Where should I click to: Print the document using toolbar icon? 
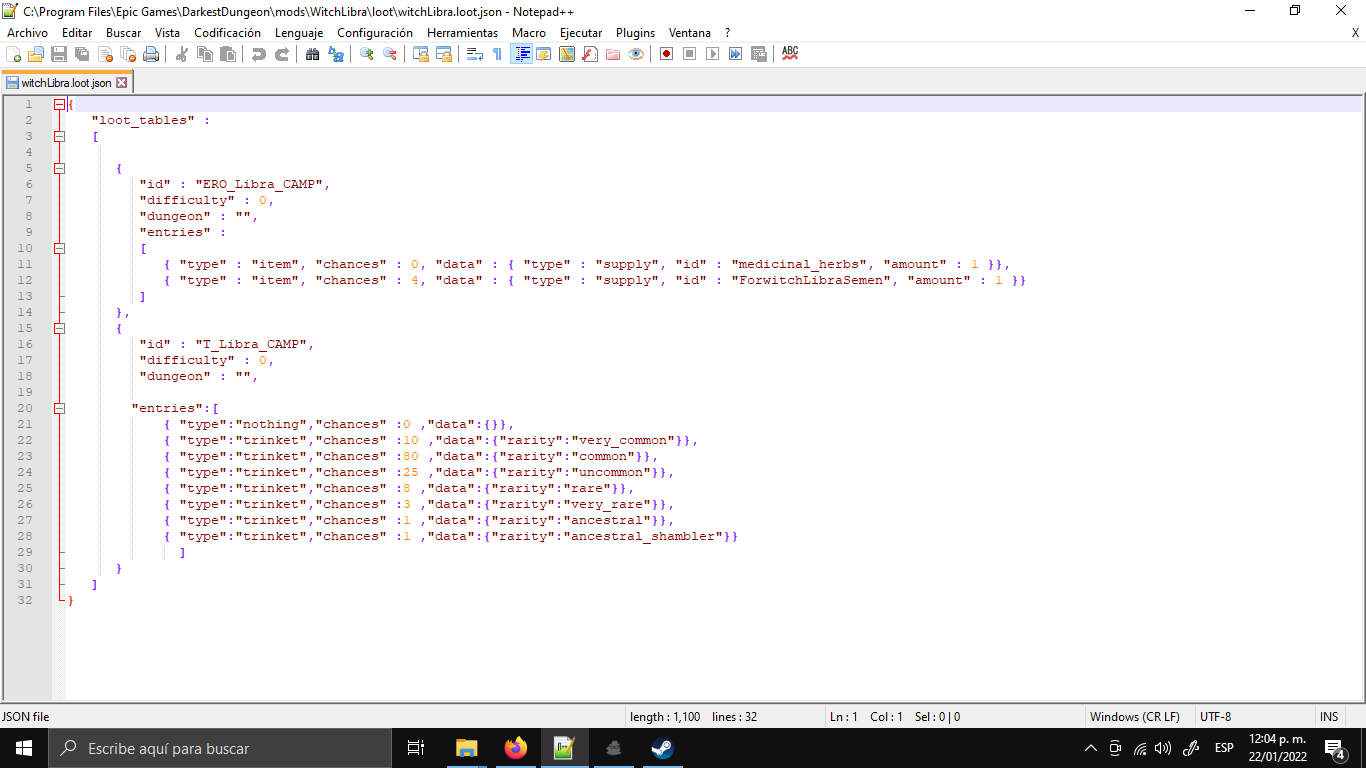tap(151, 54)
